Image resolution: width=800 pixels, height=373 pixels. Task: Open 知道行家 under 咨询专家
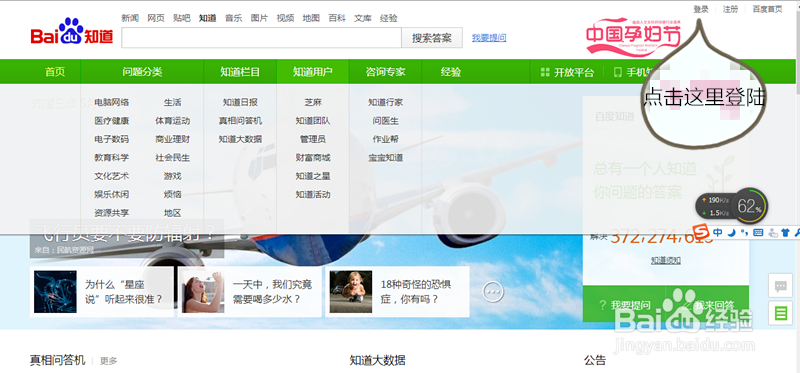(x=386, y=103)
